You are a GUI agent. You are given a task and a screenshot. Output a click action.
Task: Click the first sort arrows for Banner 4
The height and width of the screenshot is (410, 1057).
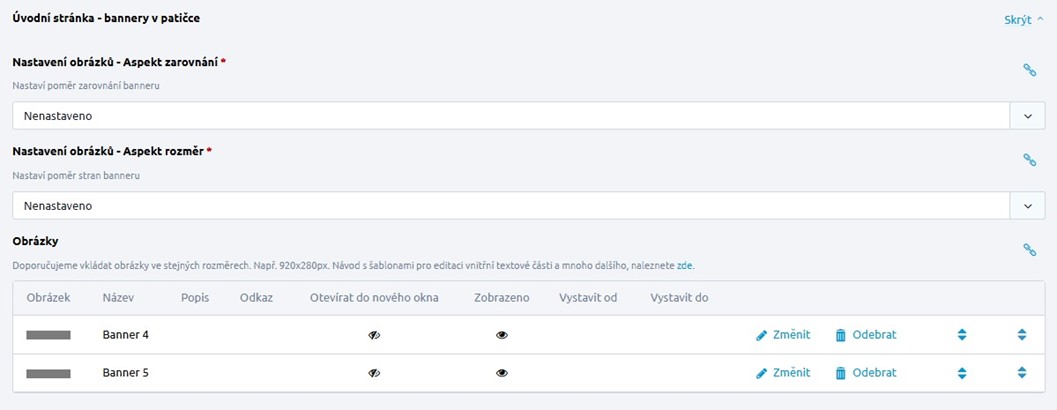(962, 335)
